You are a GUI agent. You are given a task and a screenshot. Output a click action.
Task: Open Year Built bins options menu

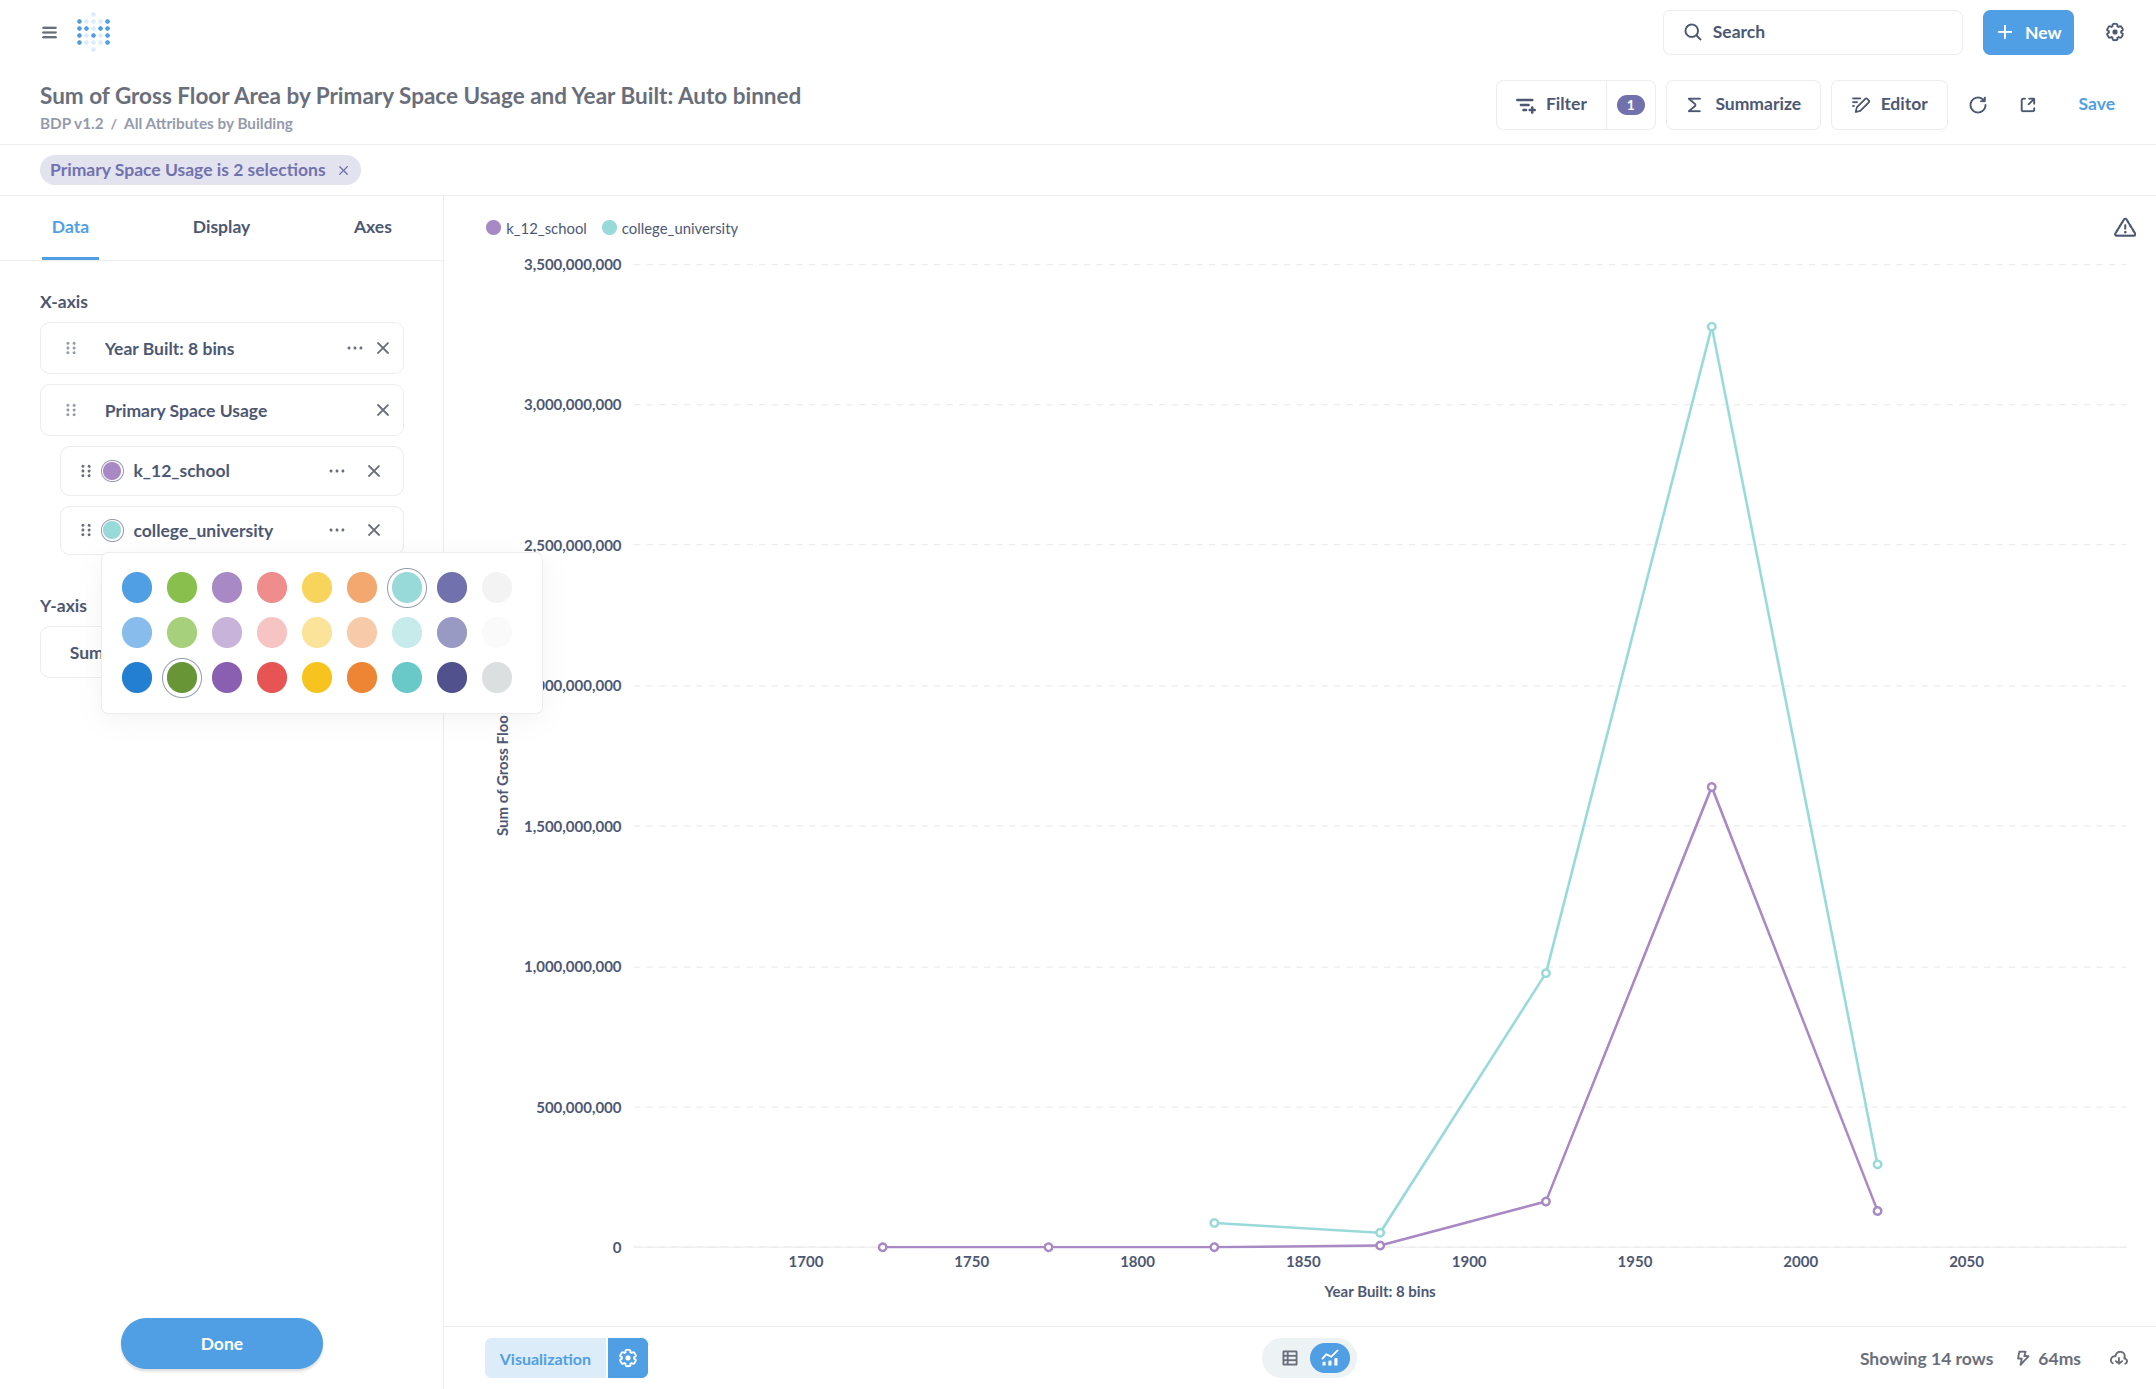pos(354,348)
